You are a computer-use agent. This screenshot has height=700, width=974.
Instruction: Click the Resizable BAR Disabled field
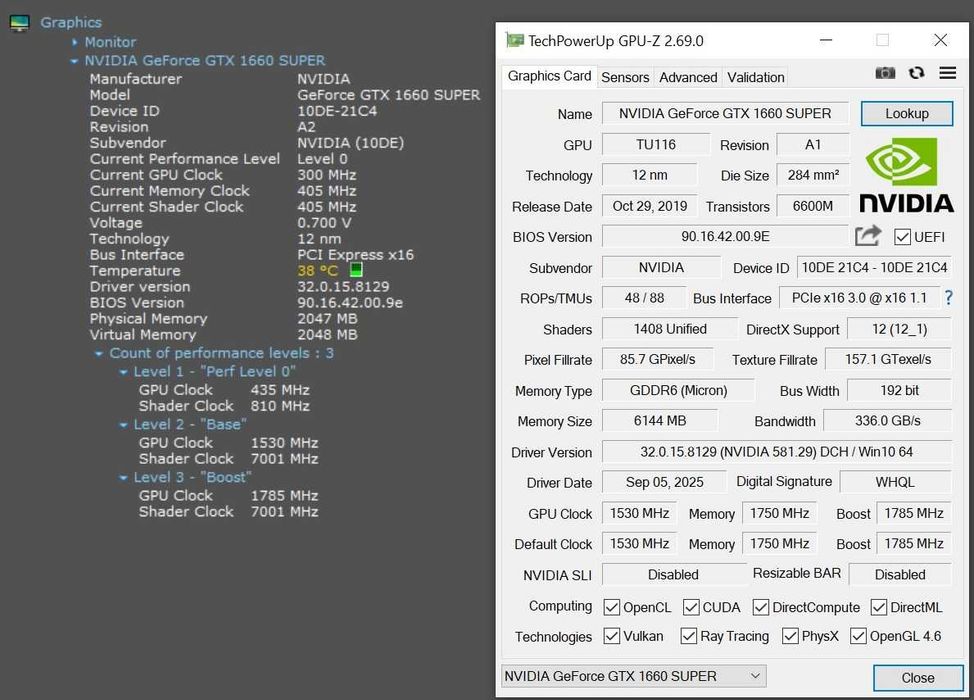click(x=900, y=575)
